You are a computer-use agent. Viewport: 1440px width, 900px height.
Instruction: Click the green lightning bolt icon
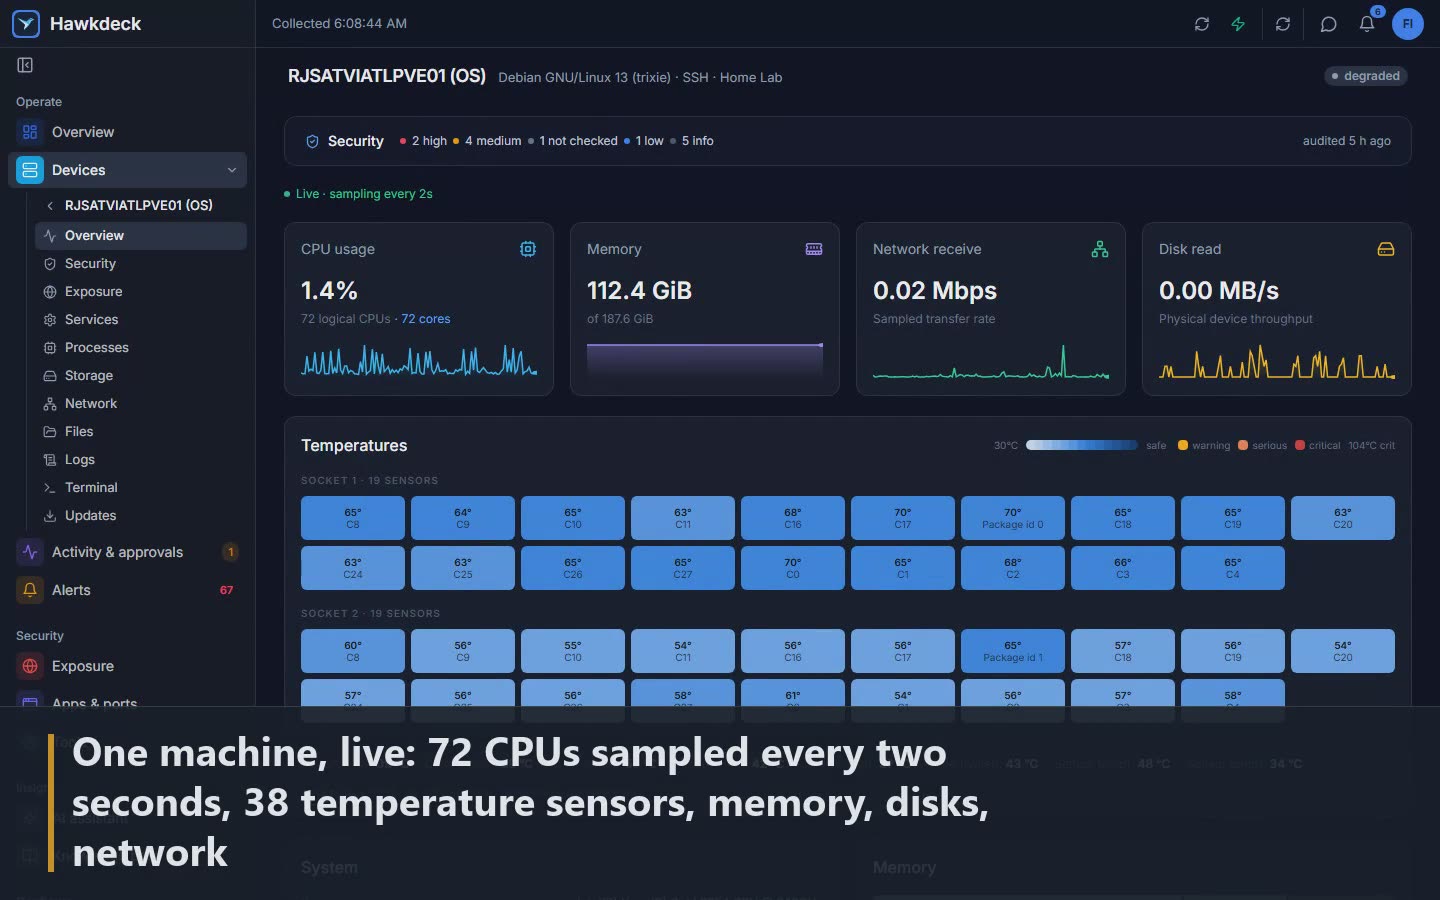coord(1238,24)
